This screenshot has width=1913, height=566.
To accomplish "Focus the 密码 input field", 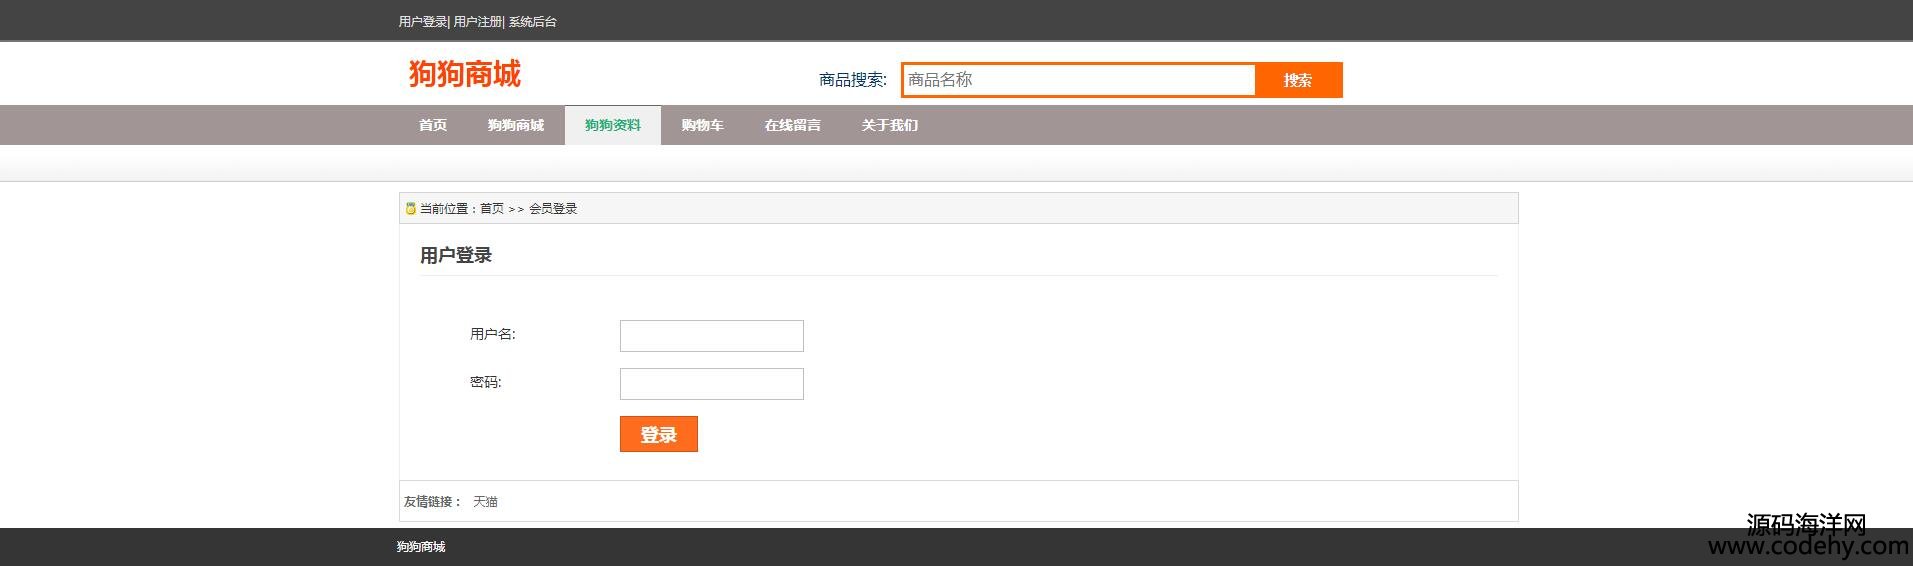I will click(712, 384).
